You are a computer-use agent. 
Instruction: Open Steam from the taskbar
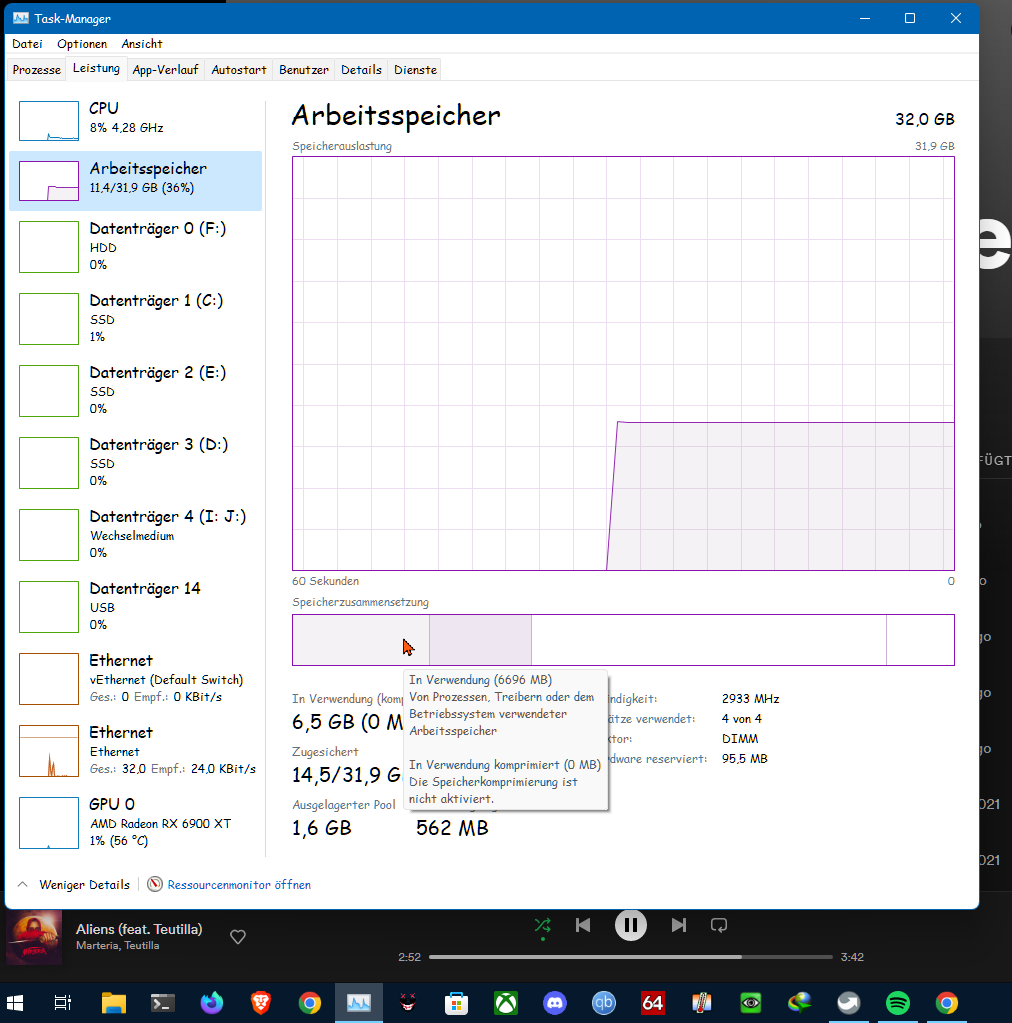(849, 1003)
